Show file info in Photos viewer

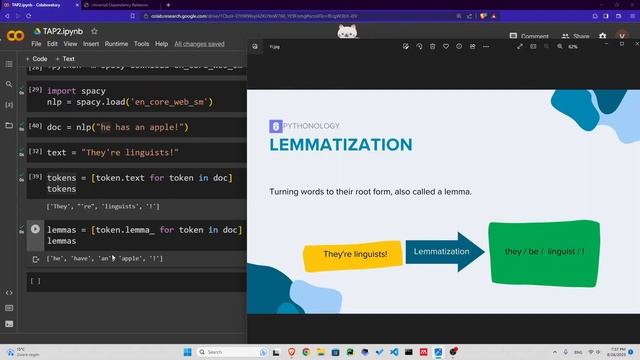(459, 47)
